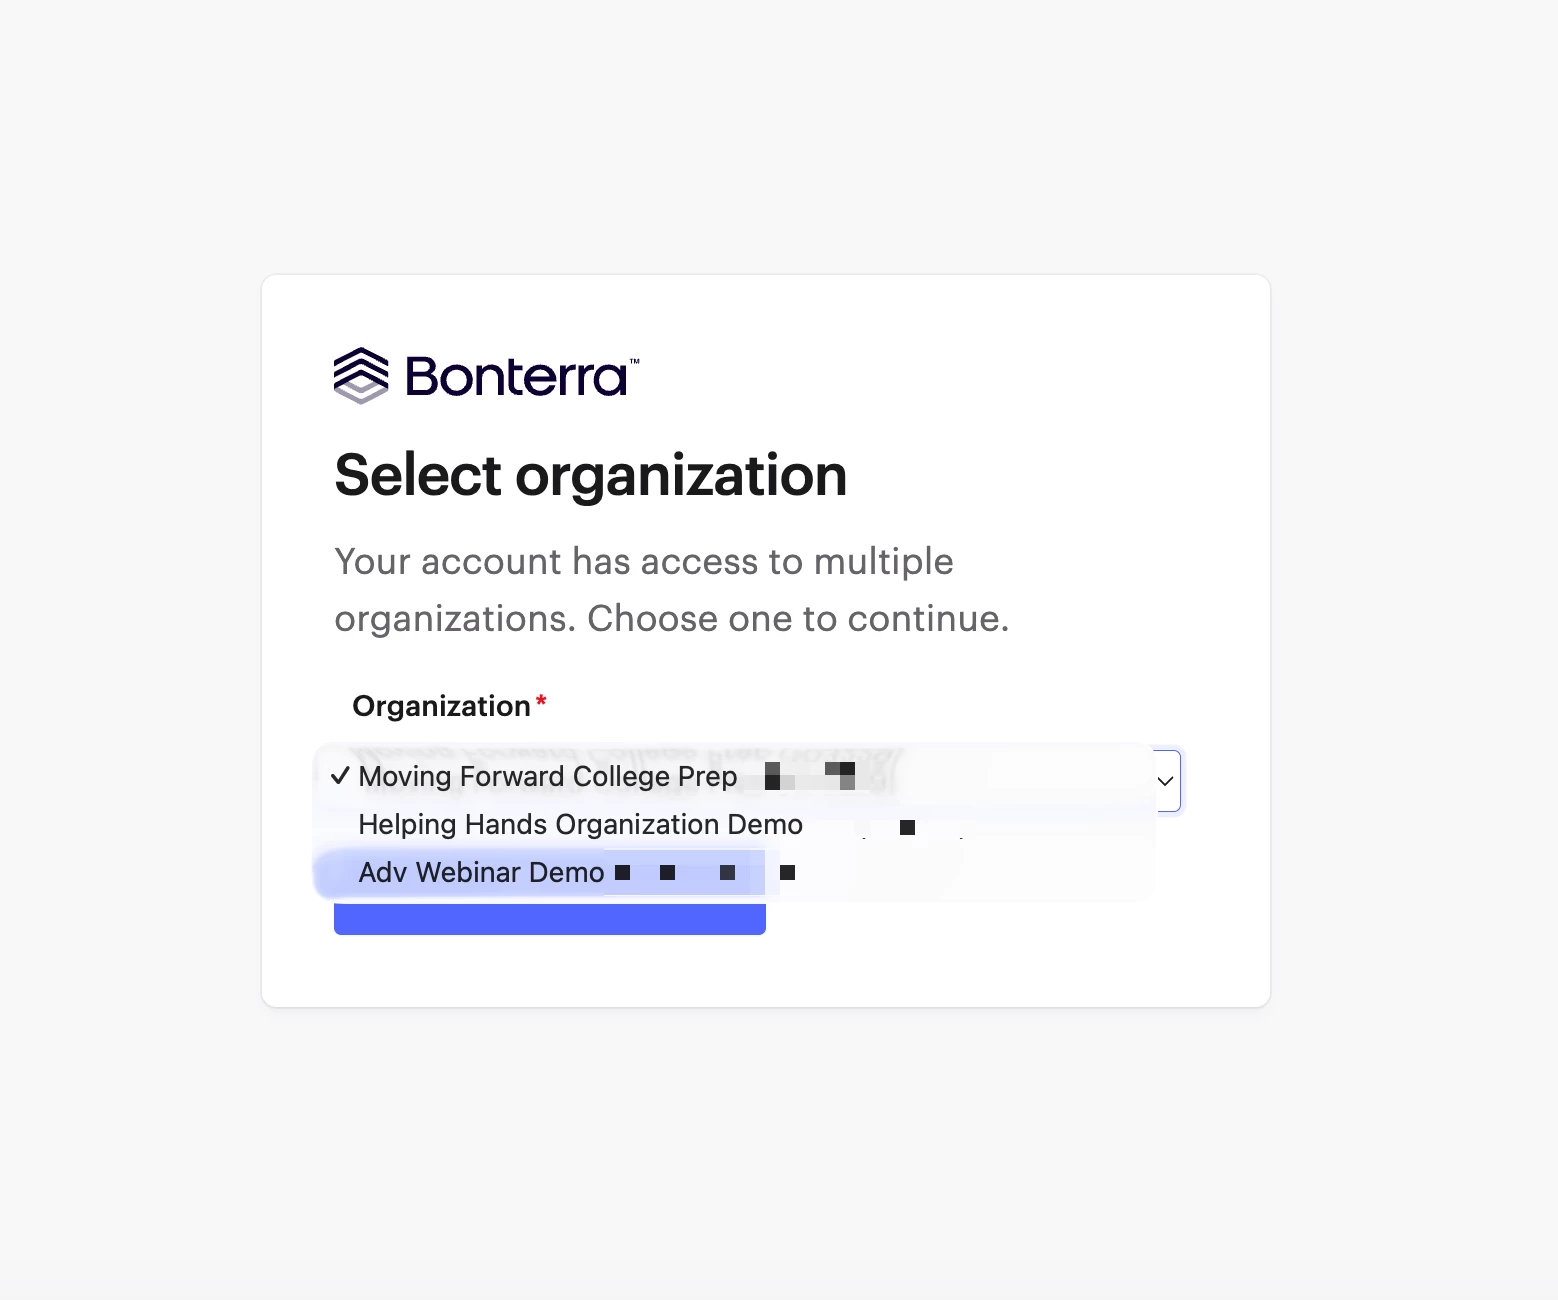Click the Bonterra wordmark text
The width and height of the screenshot is (1558, 1300).
(516, 377)
